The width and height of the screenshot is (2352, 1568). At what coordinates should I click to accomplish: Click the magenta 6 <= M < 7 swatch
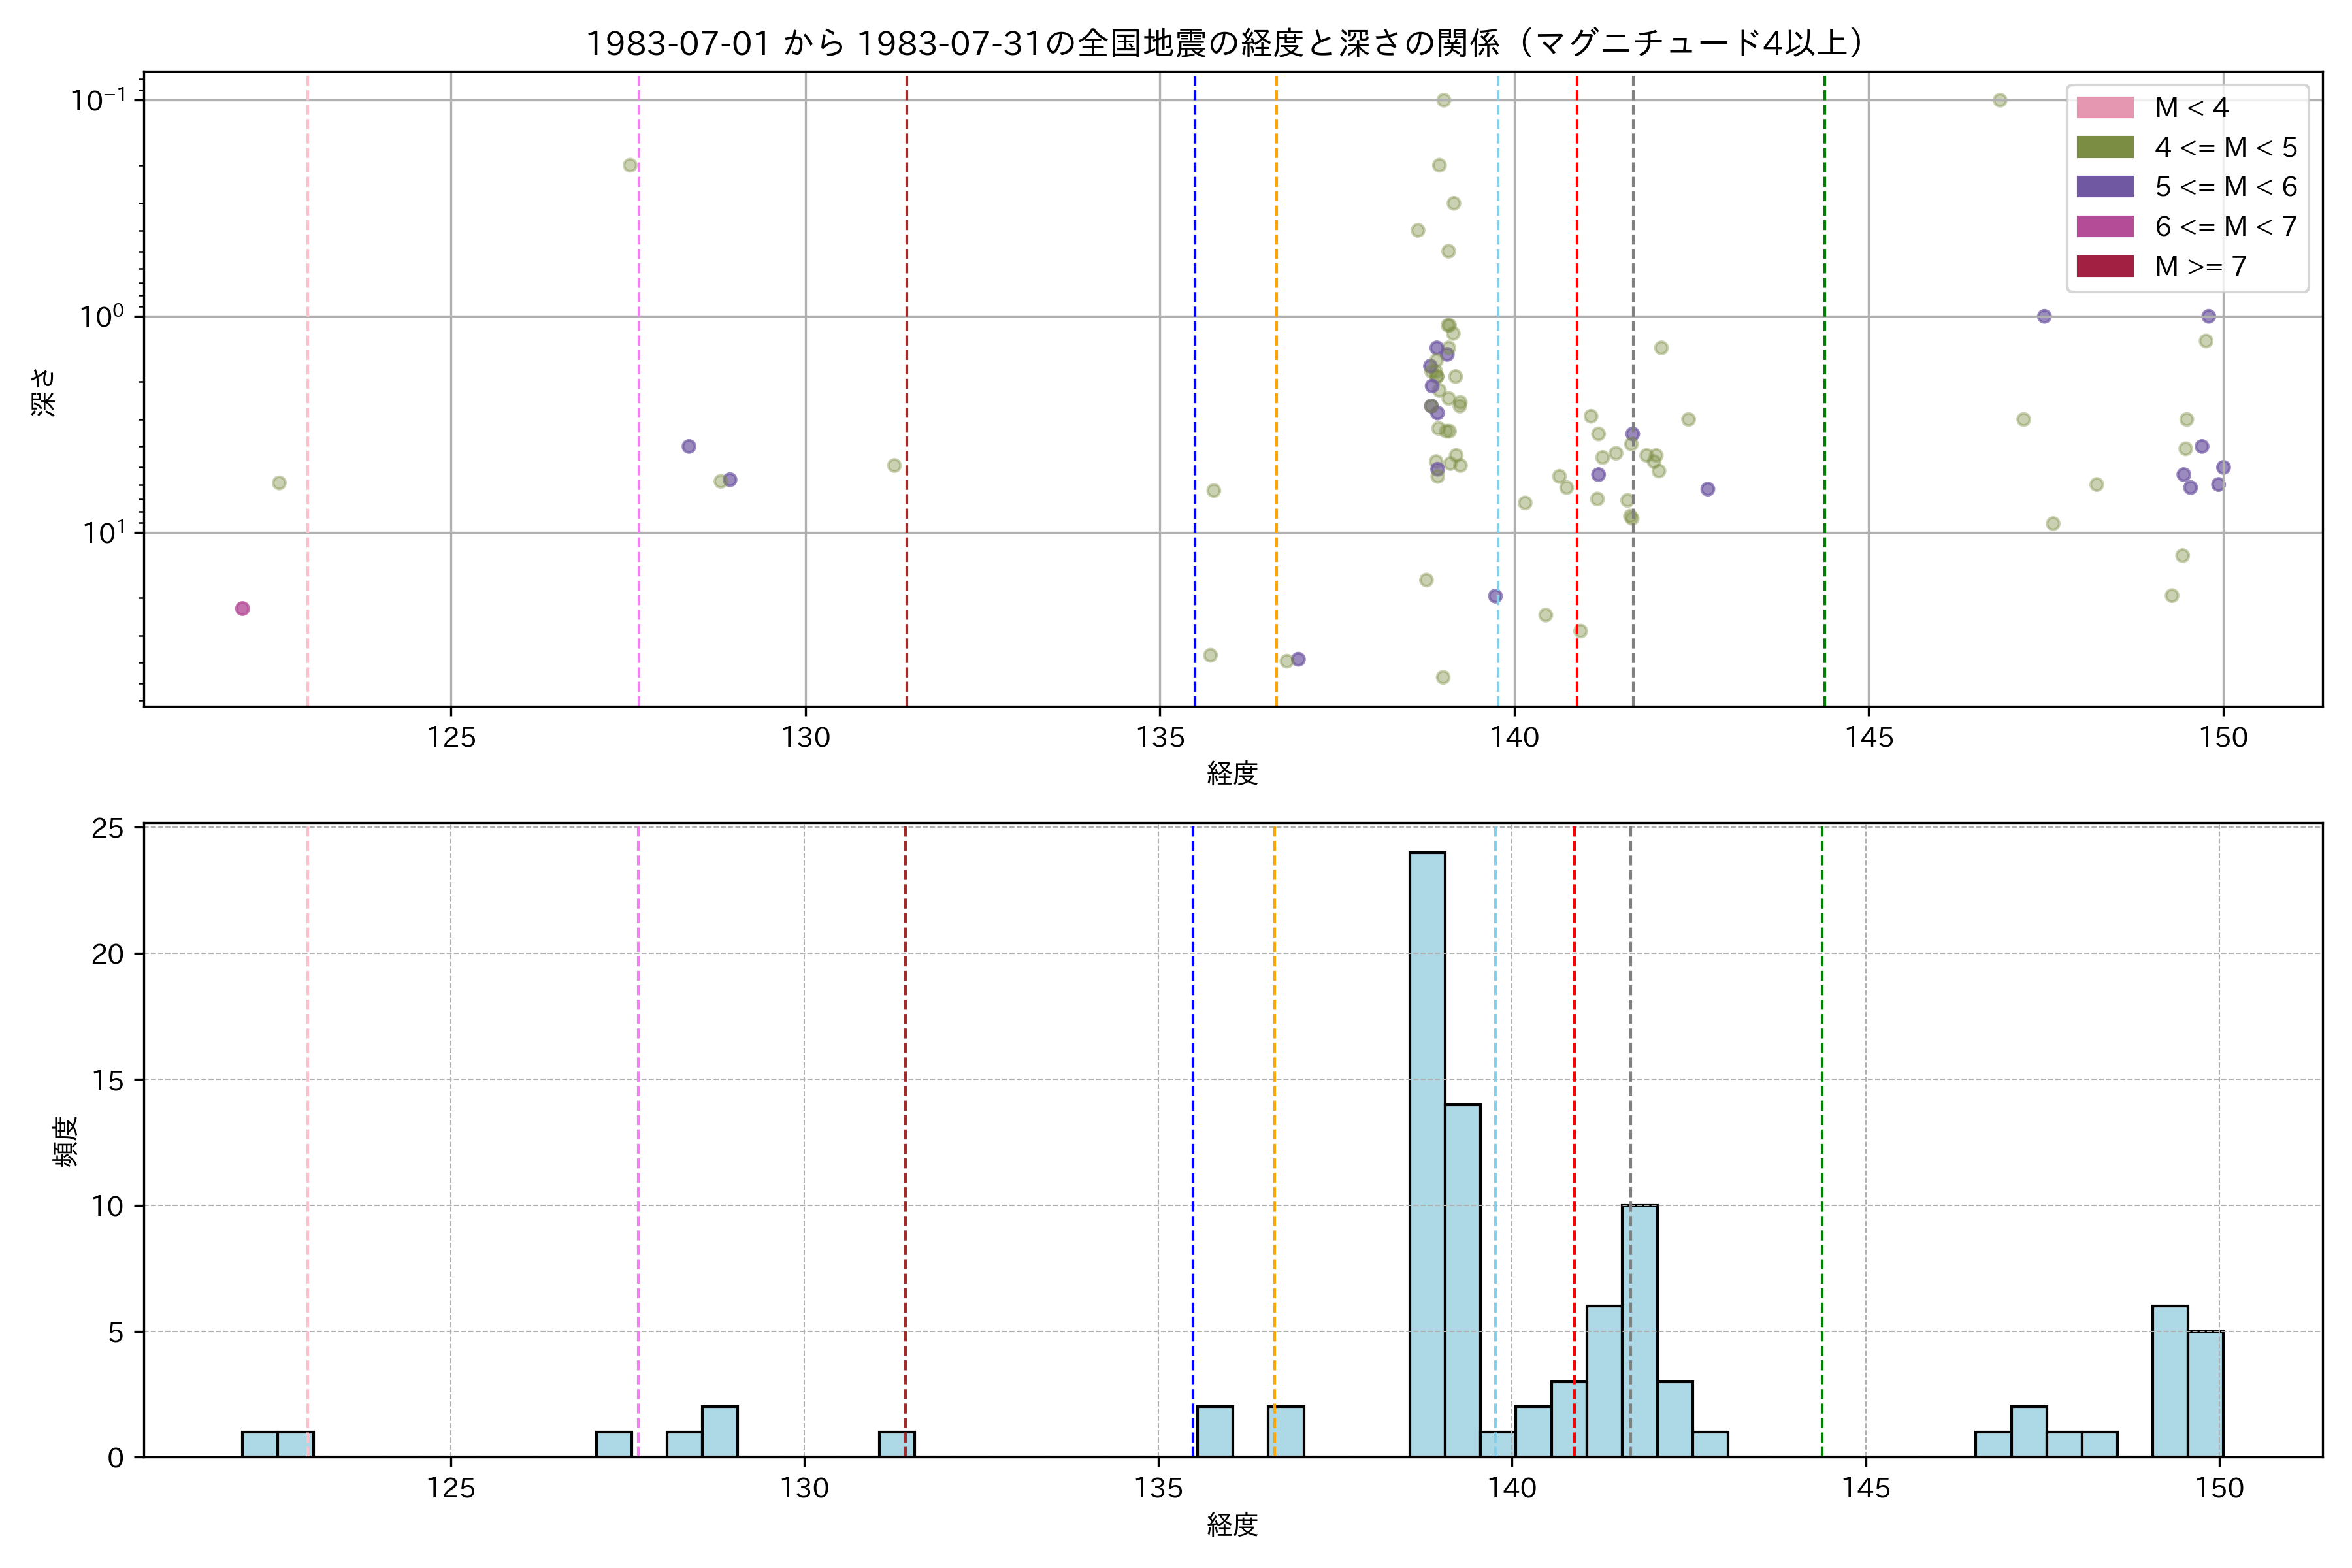(x=2104, y=227)
